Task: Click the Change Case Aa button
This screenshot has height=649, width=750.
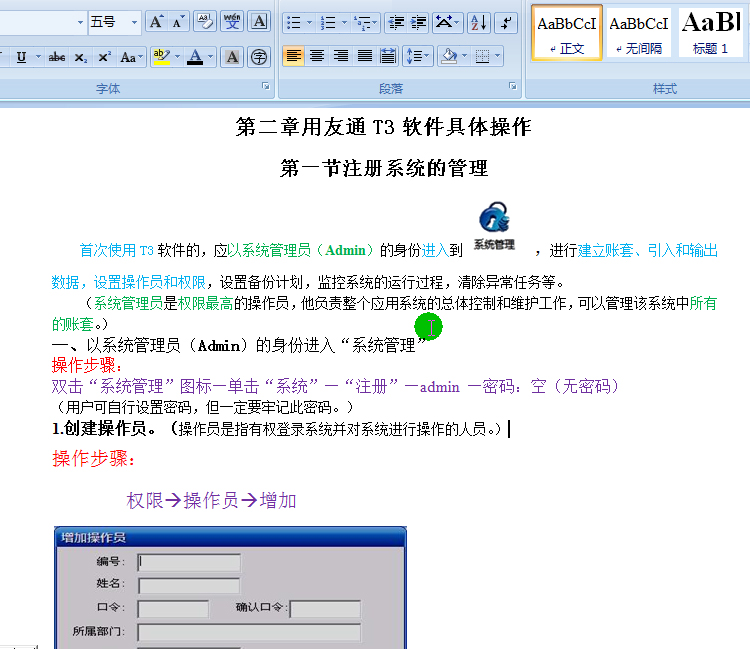Action: pyautogui.click(x=132, y=57)
